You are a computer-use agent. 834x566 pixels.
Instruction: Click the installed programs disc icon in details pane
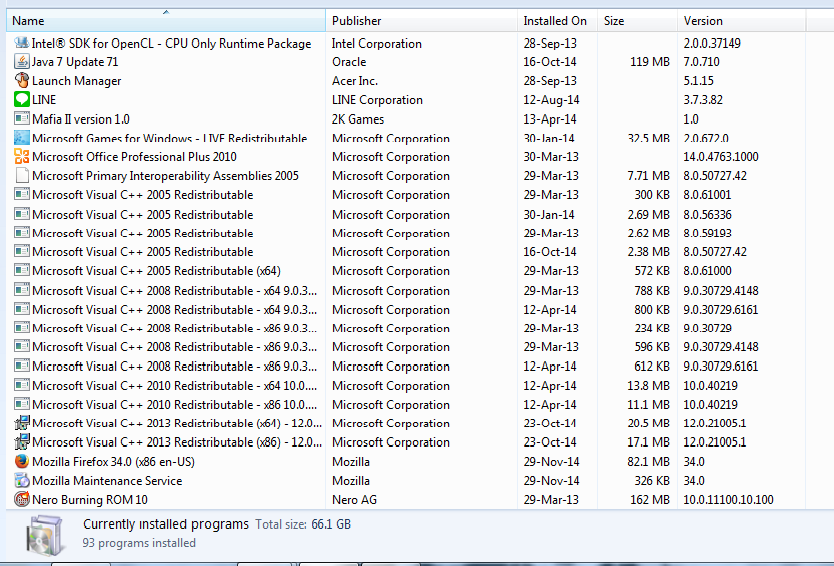coord(45,535)
